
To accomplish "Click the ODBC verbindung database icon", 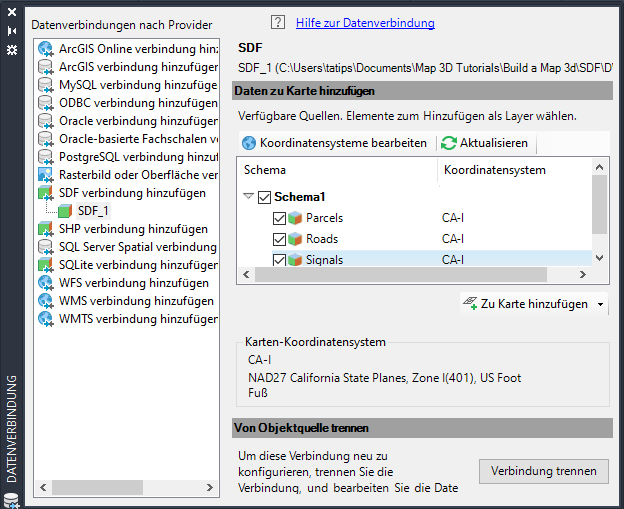I will pyautogui.click(x=45, y=103).
